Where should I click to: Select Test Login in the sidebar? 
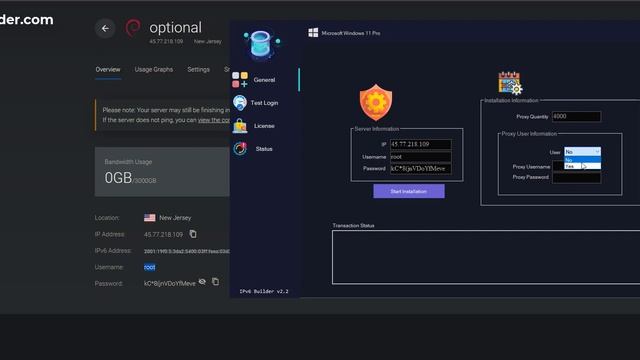(x=264, y=103)
